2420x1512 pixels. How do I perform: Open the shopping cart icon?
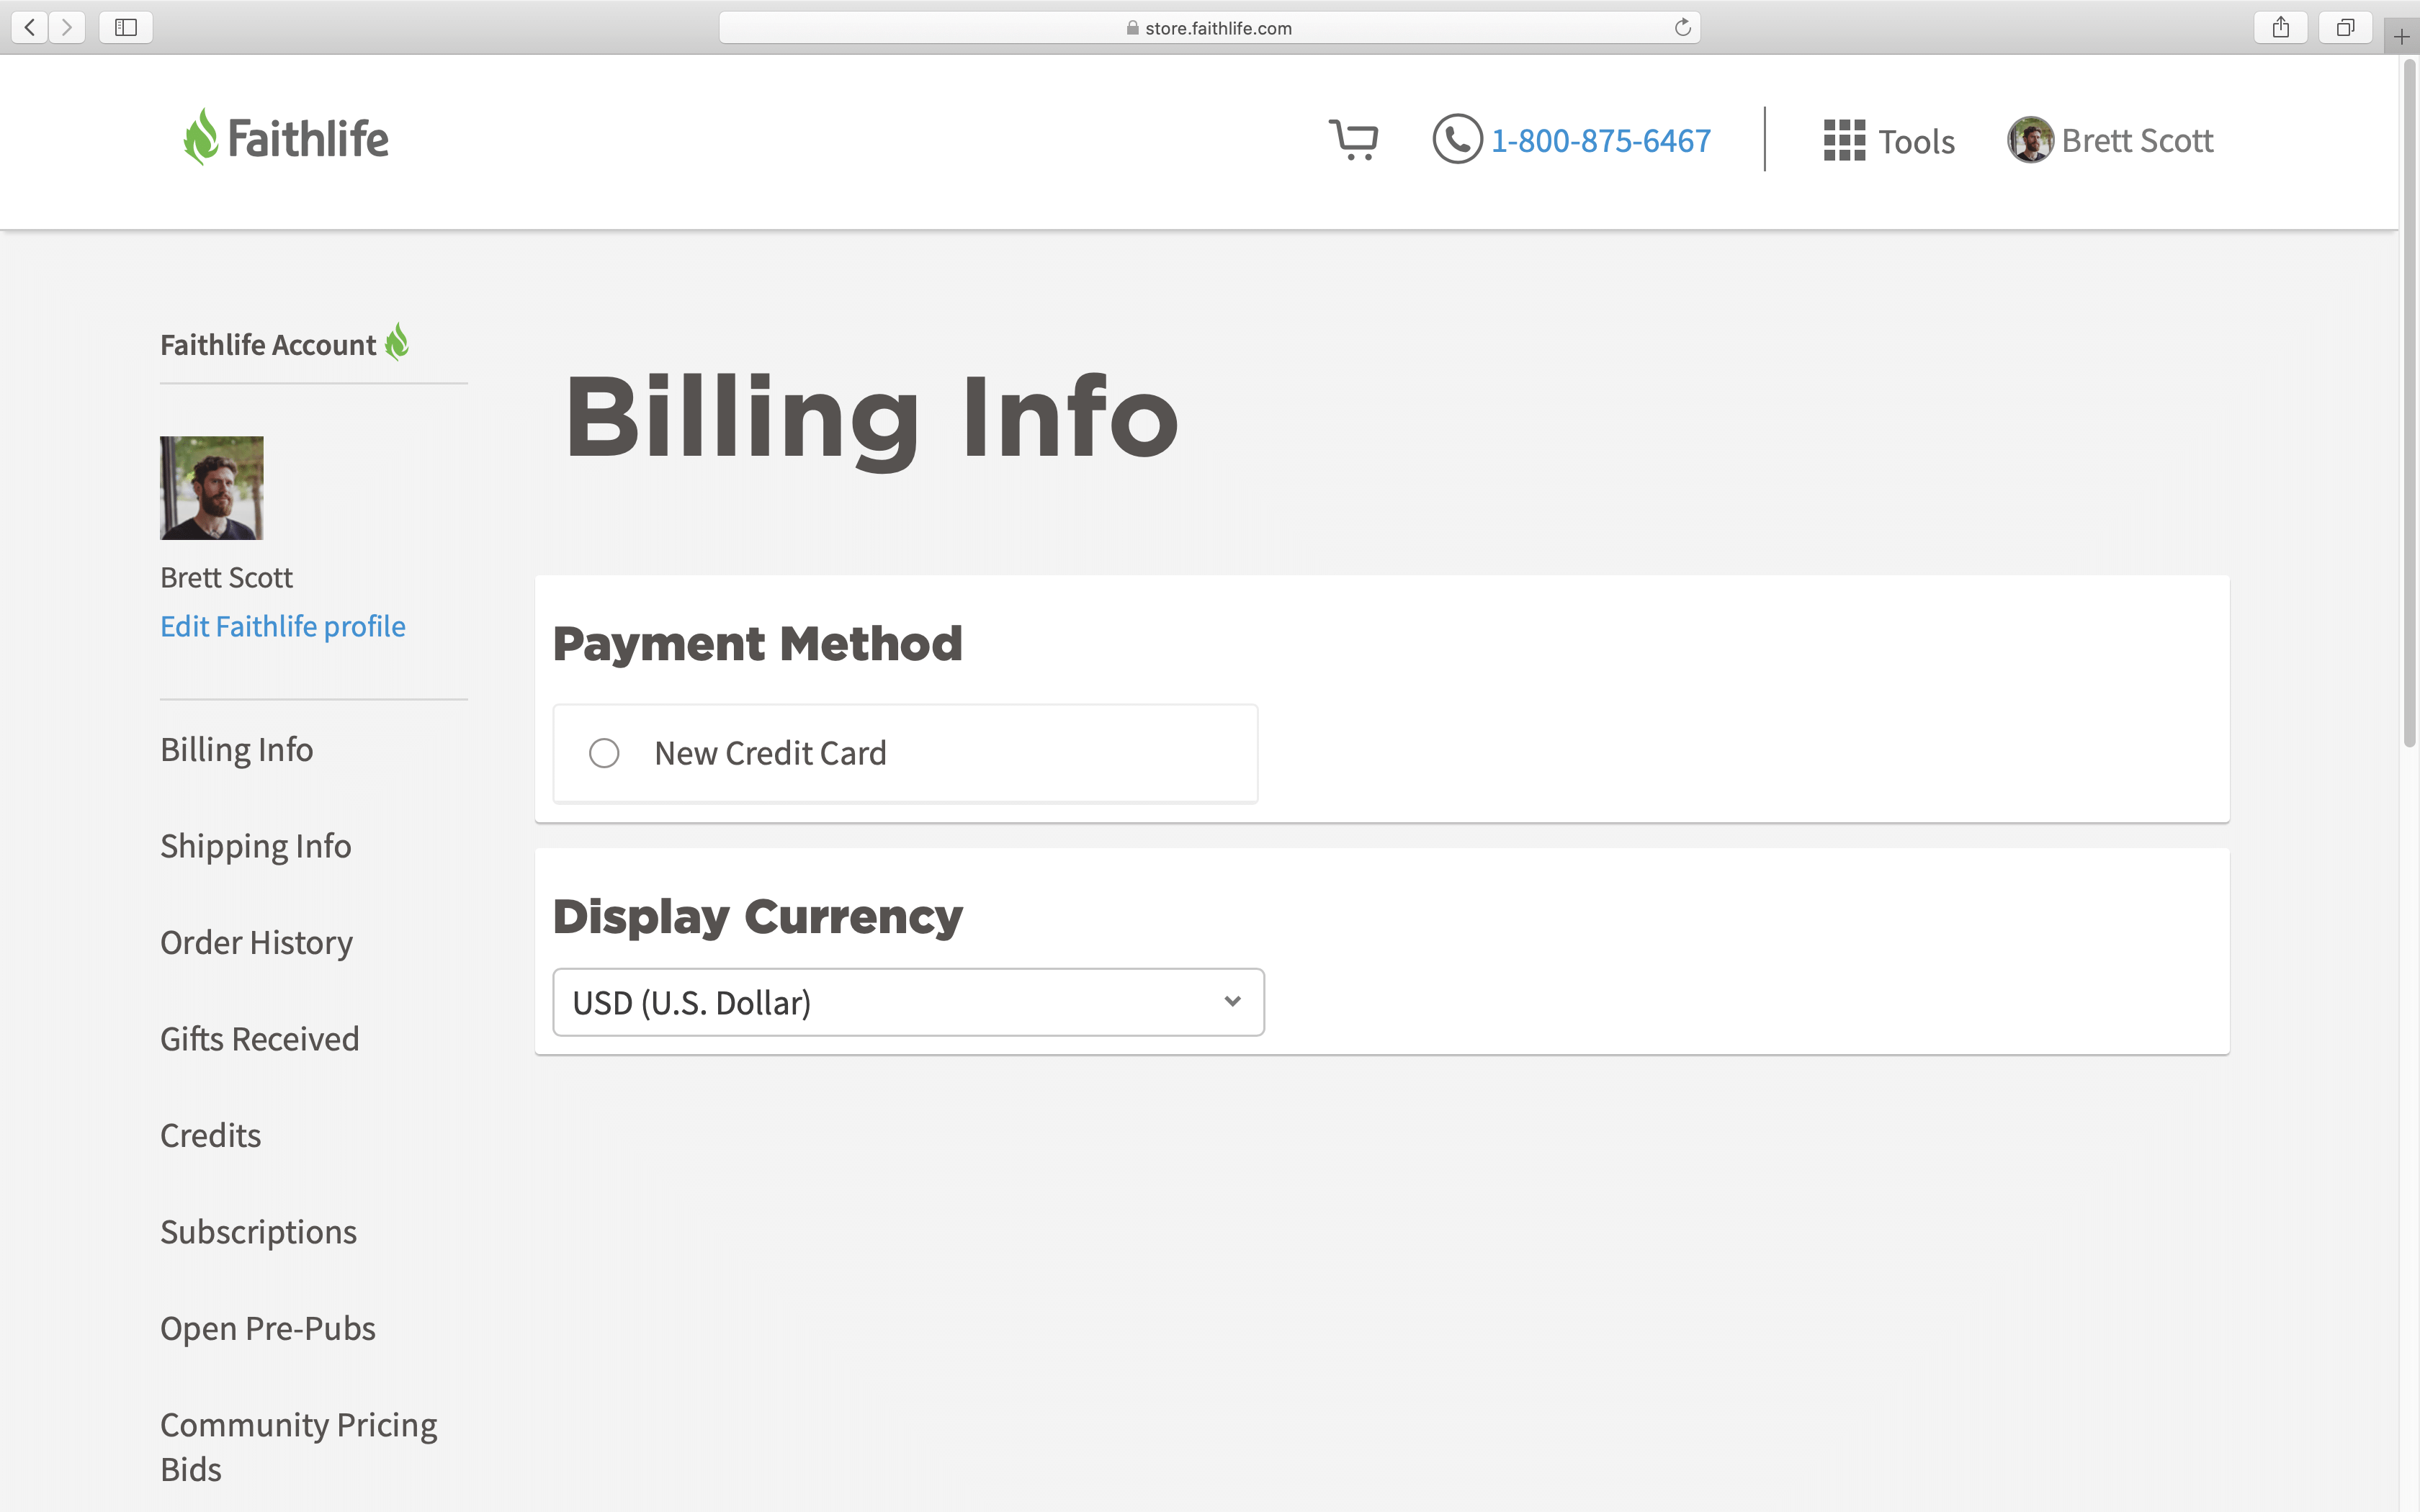click(1353, 140)
